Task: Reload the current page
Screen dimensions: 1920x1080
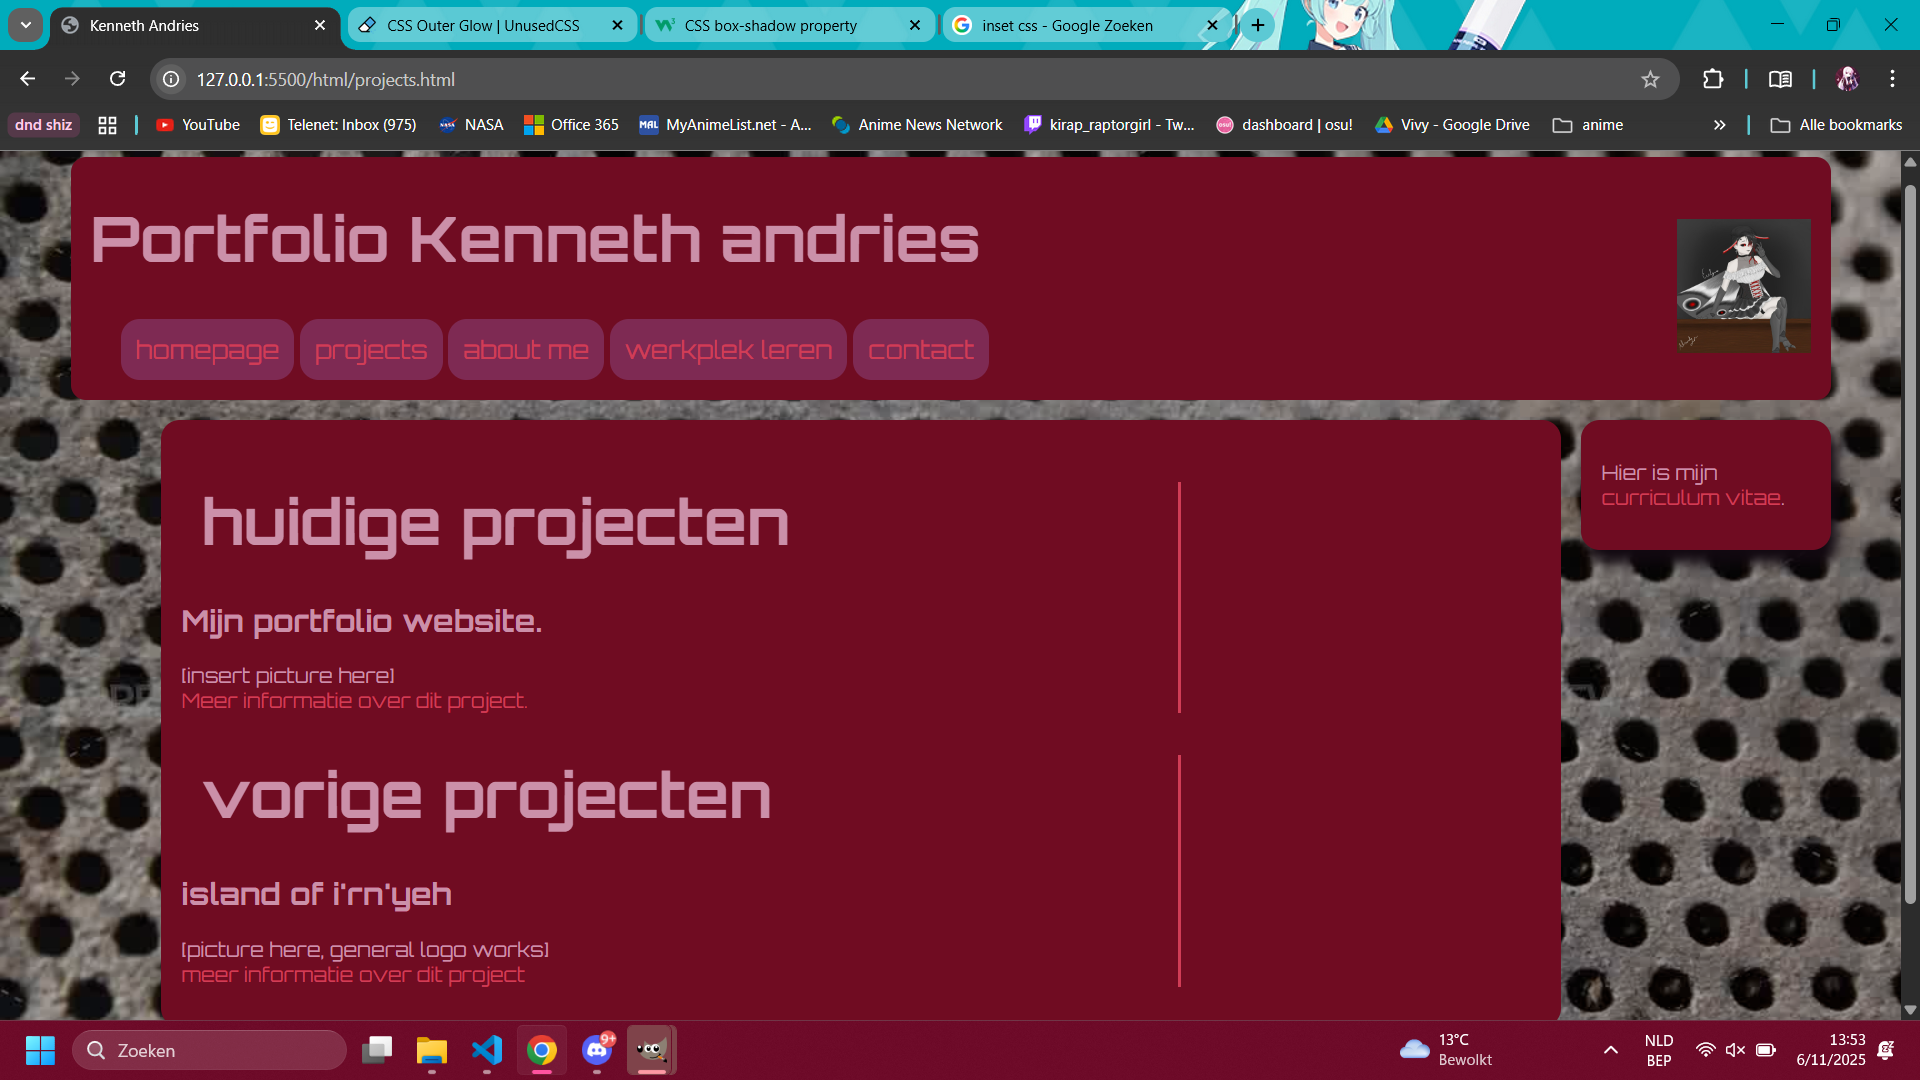Action: coord(117,79)
